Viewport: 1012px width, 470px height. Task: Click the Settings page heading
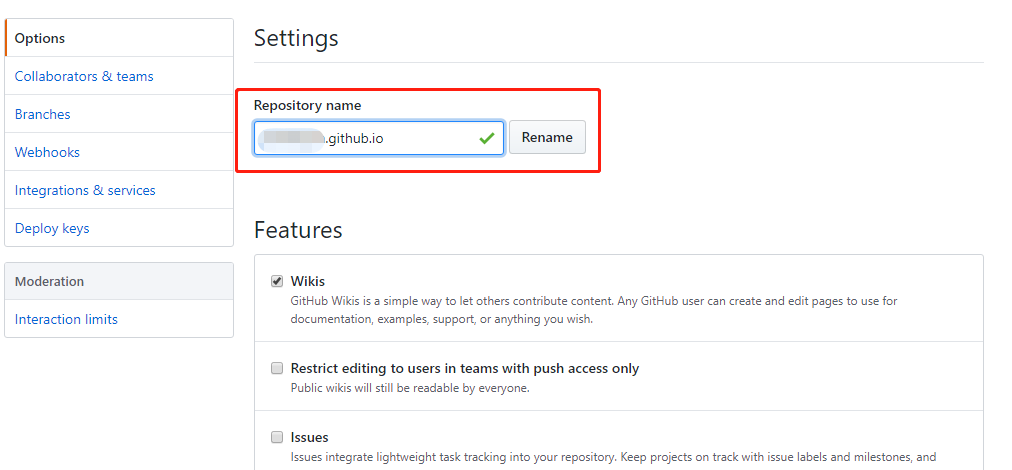click(296, 38)
